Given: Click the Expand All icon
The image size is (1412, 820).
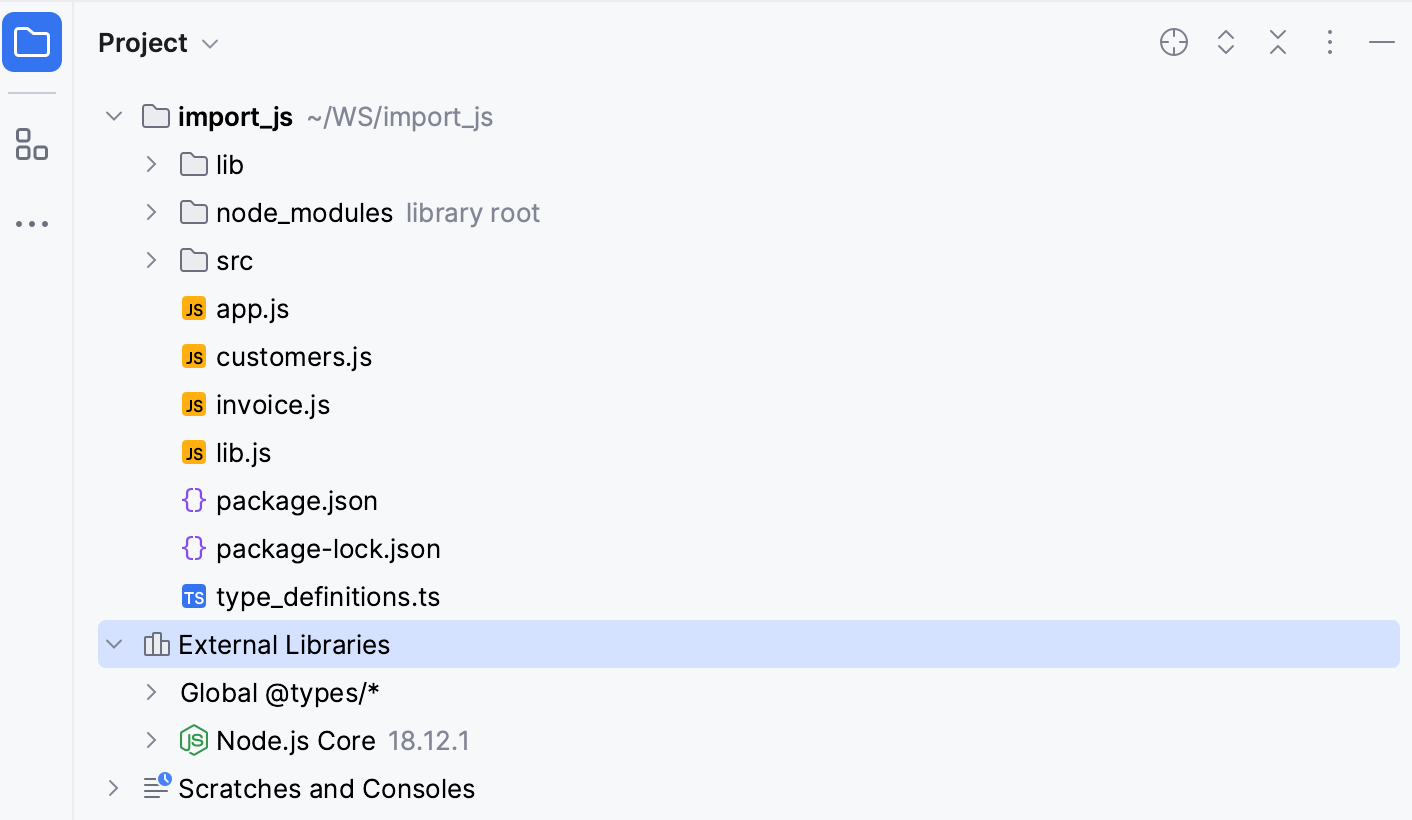Looking at the screenshot, I should [1226, 42].
